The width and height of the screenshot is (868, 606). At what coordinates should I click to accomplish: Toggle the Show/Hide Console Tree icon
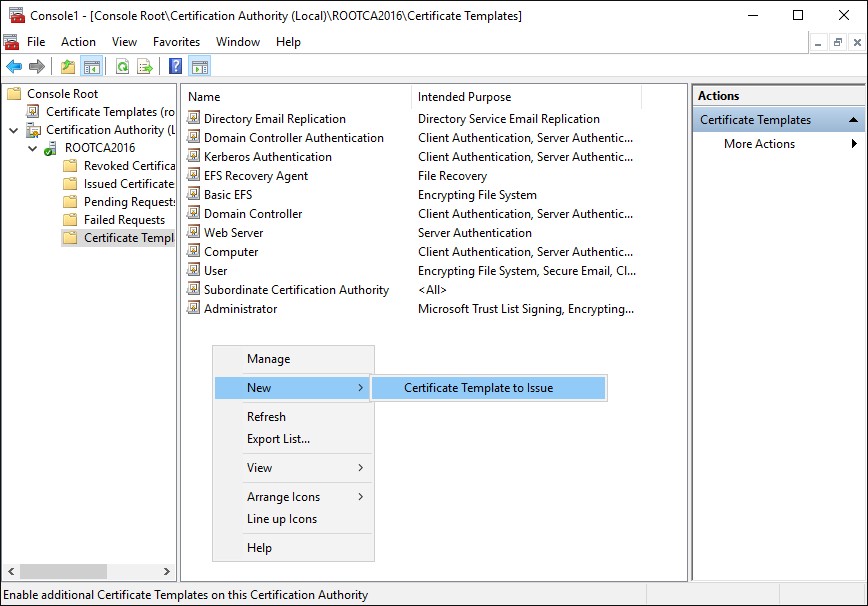[92, 67]
